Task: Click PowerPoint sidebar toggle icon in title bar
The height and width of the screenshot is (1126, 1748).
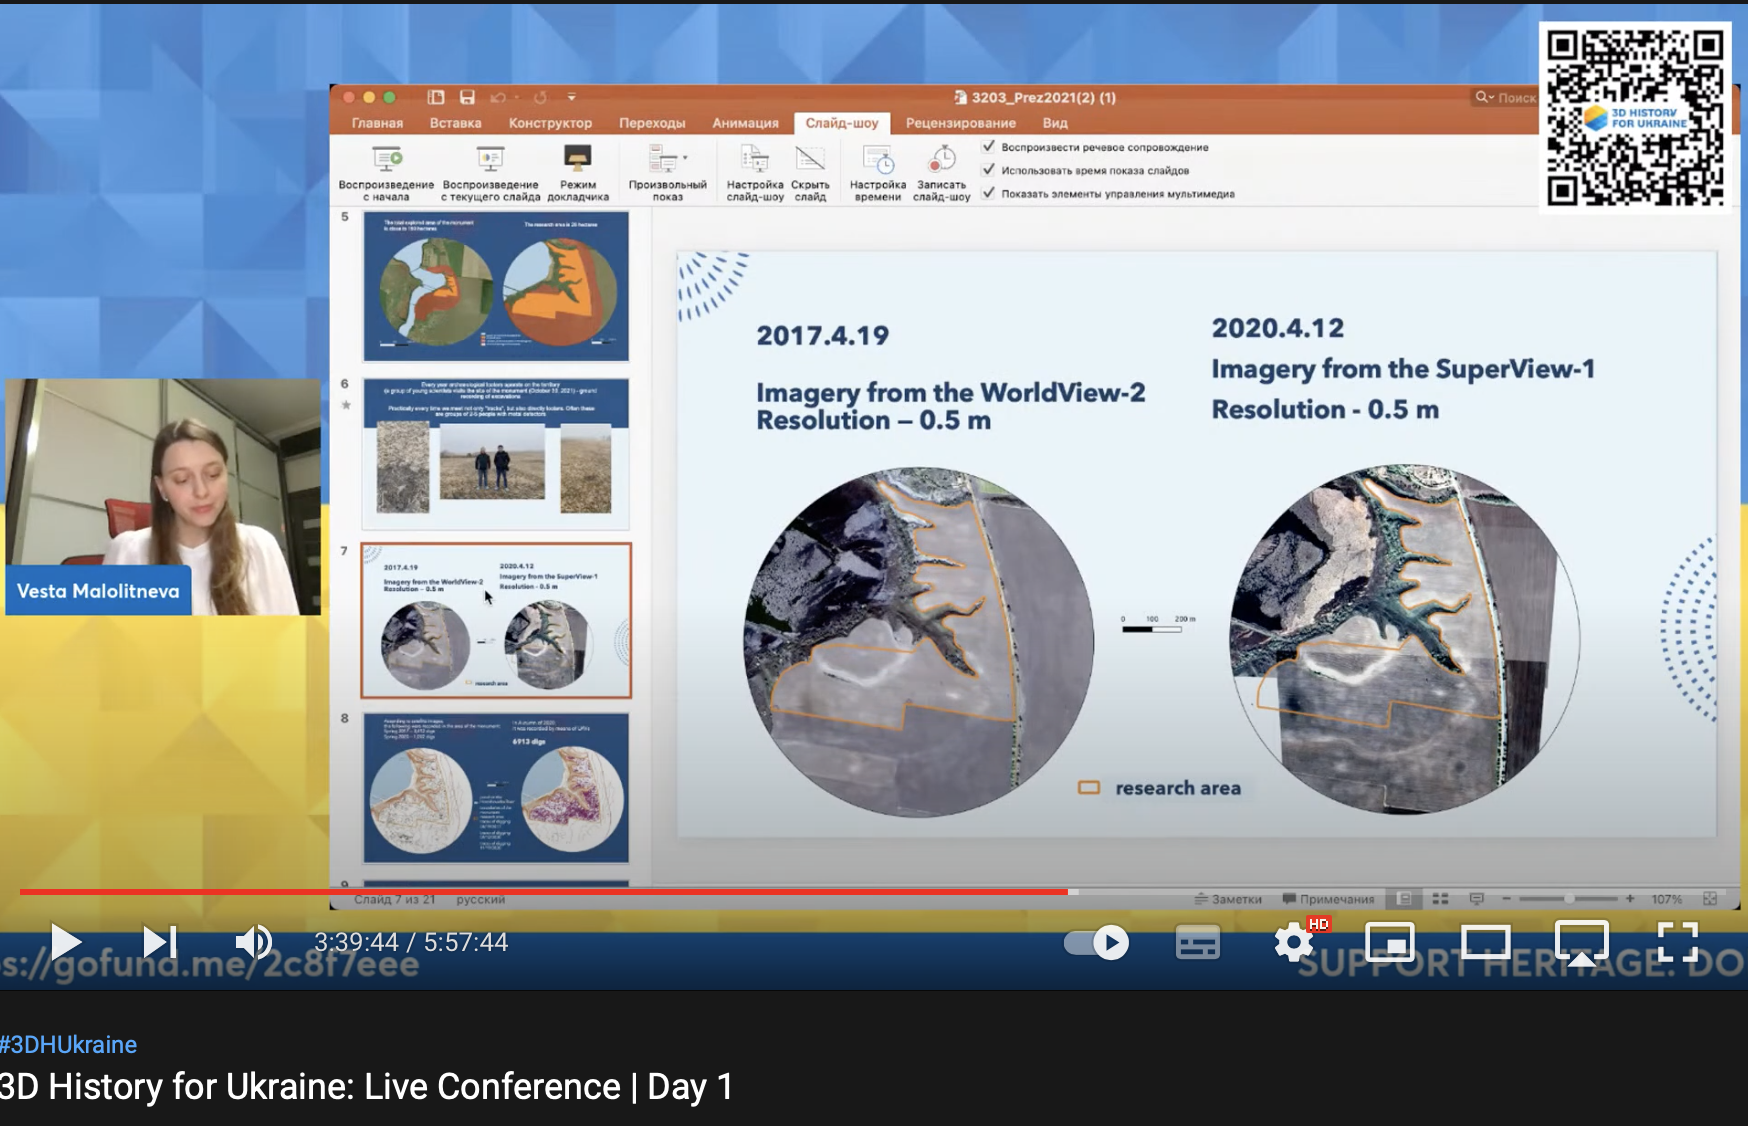Action: tap(435, 97)
